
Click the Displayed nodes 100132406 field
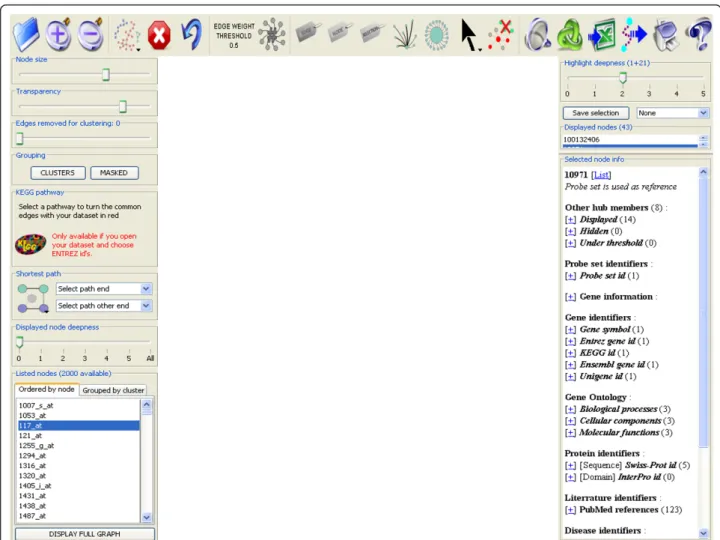630,140
